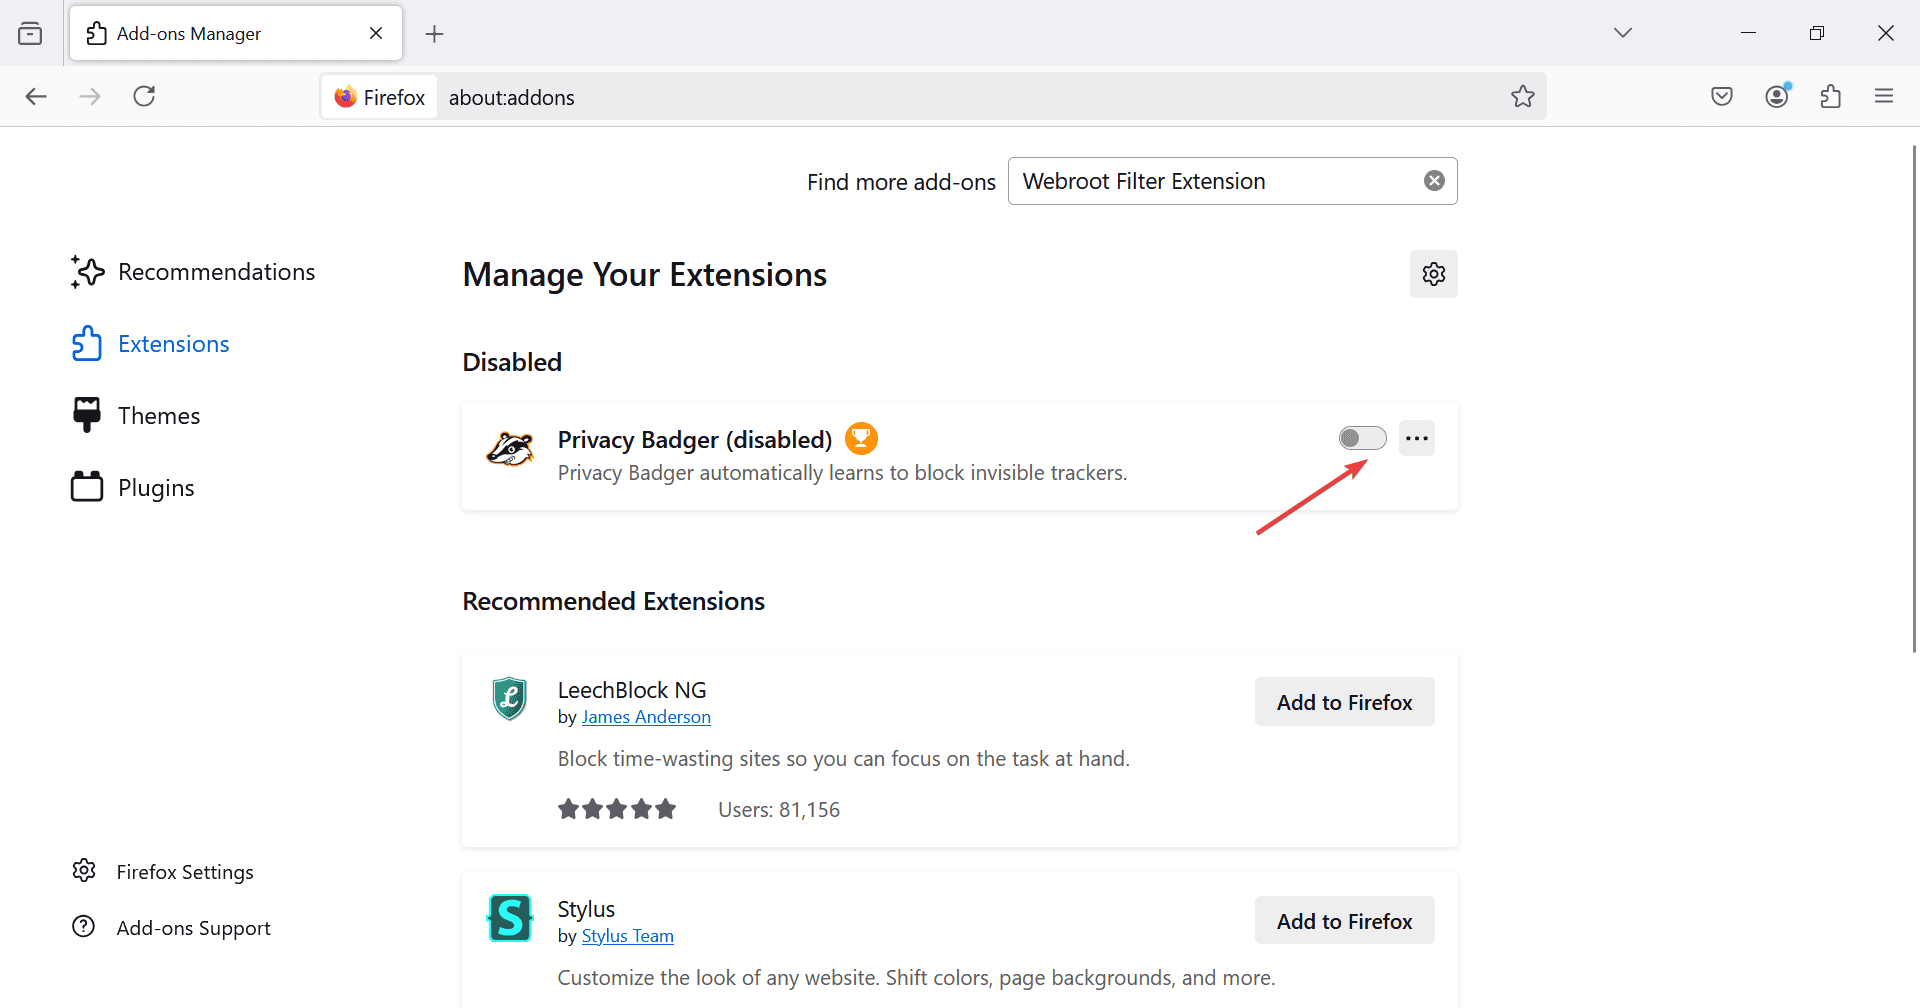
Task: Go back one page
Action: 36,96
